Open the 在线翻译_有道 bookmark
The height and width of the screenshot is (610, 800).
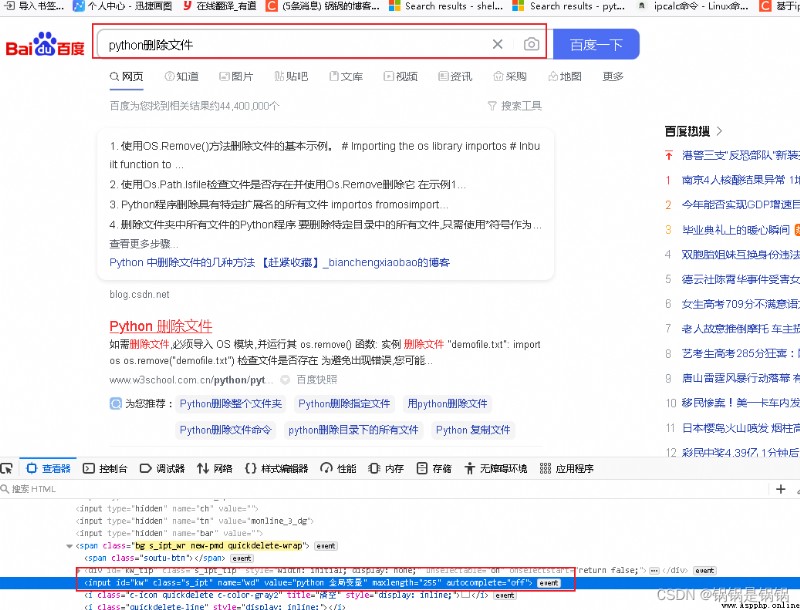(x=219, y=6)
